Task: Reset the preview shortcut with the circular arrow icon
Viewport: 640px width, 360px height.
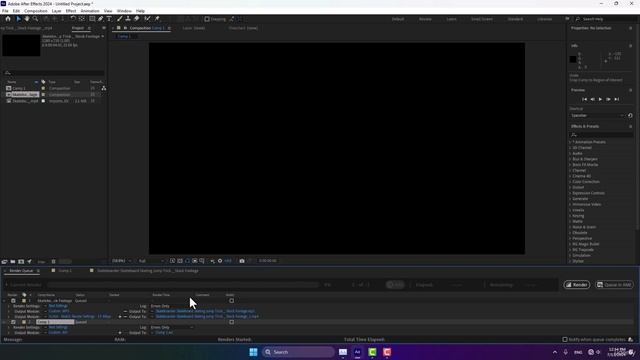Action: (630, 116)
